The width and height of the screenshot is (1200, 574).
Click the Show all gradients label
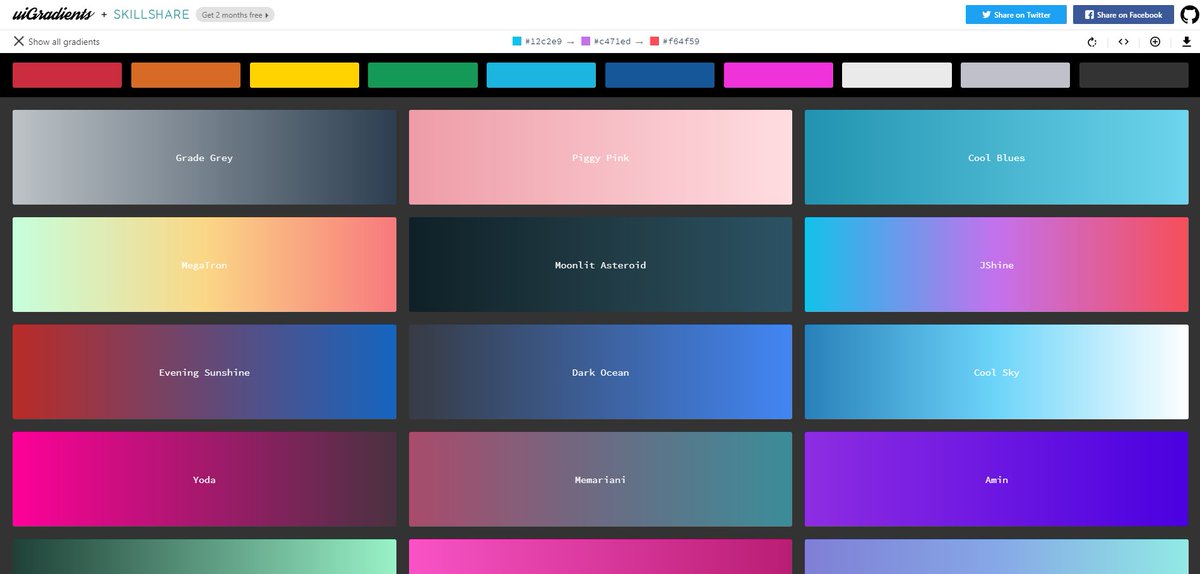point(64,42)
